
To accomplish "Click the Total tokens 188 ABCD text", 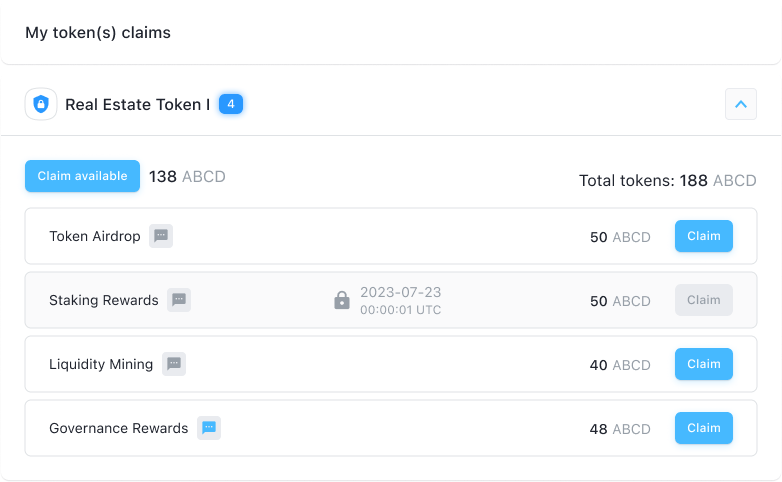I will tap(667, 181).
